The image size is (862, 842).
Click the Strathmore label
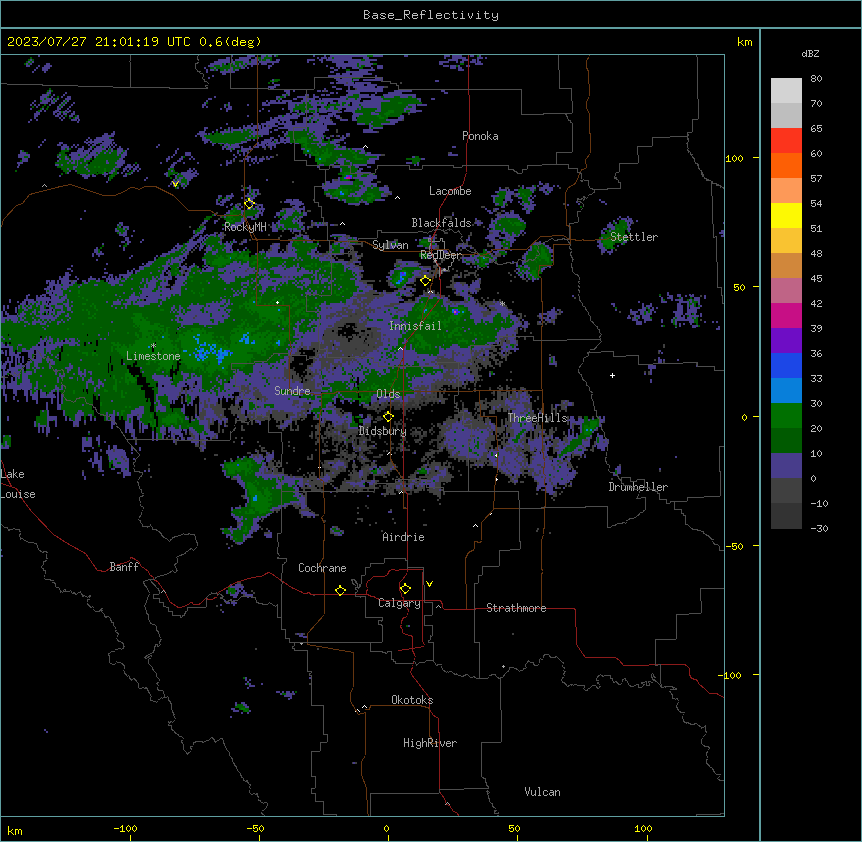pos(516,608)
